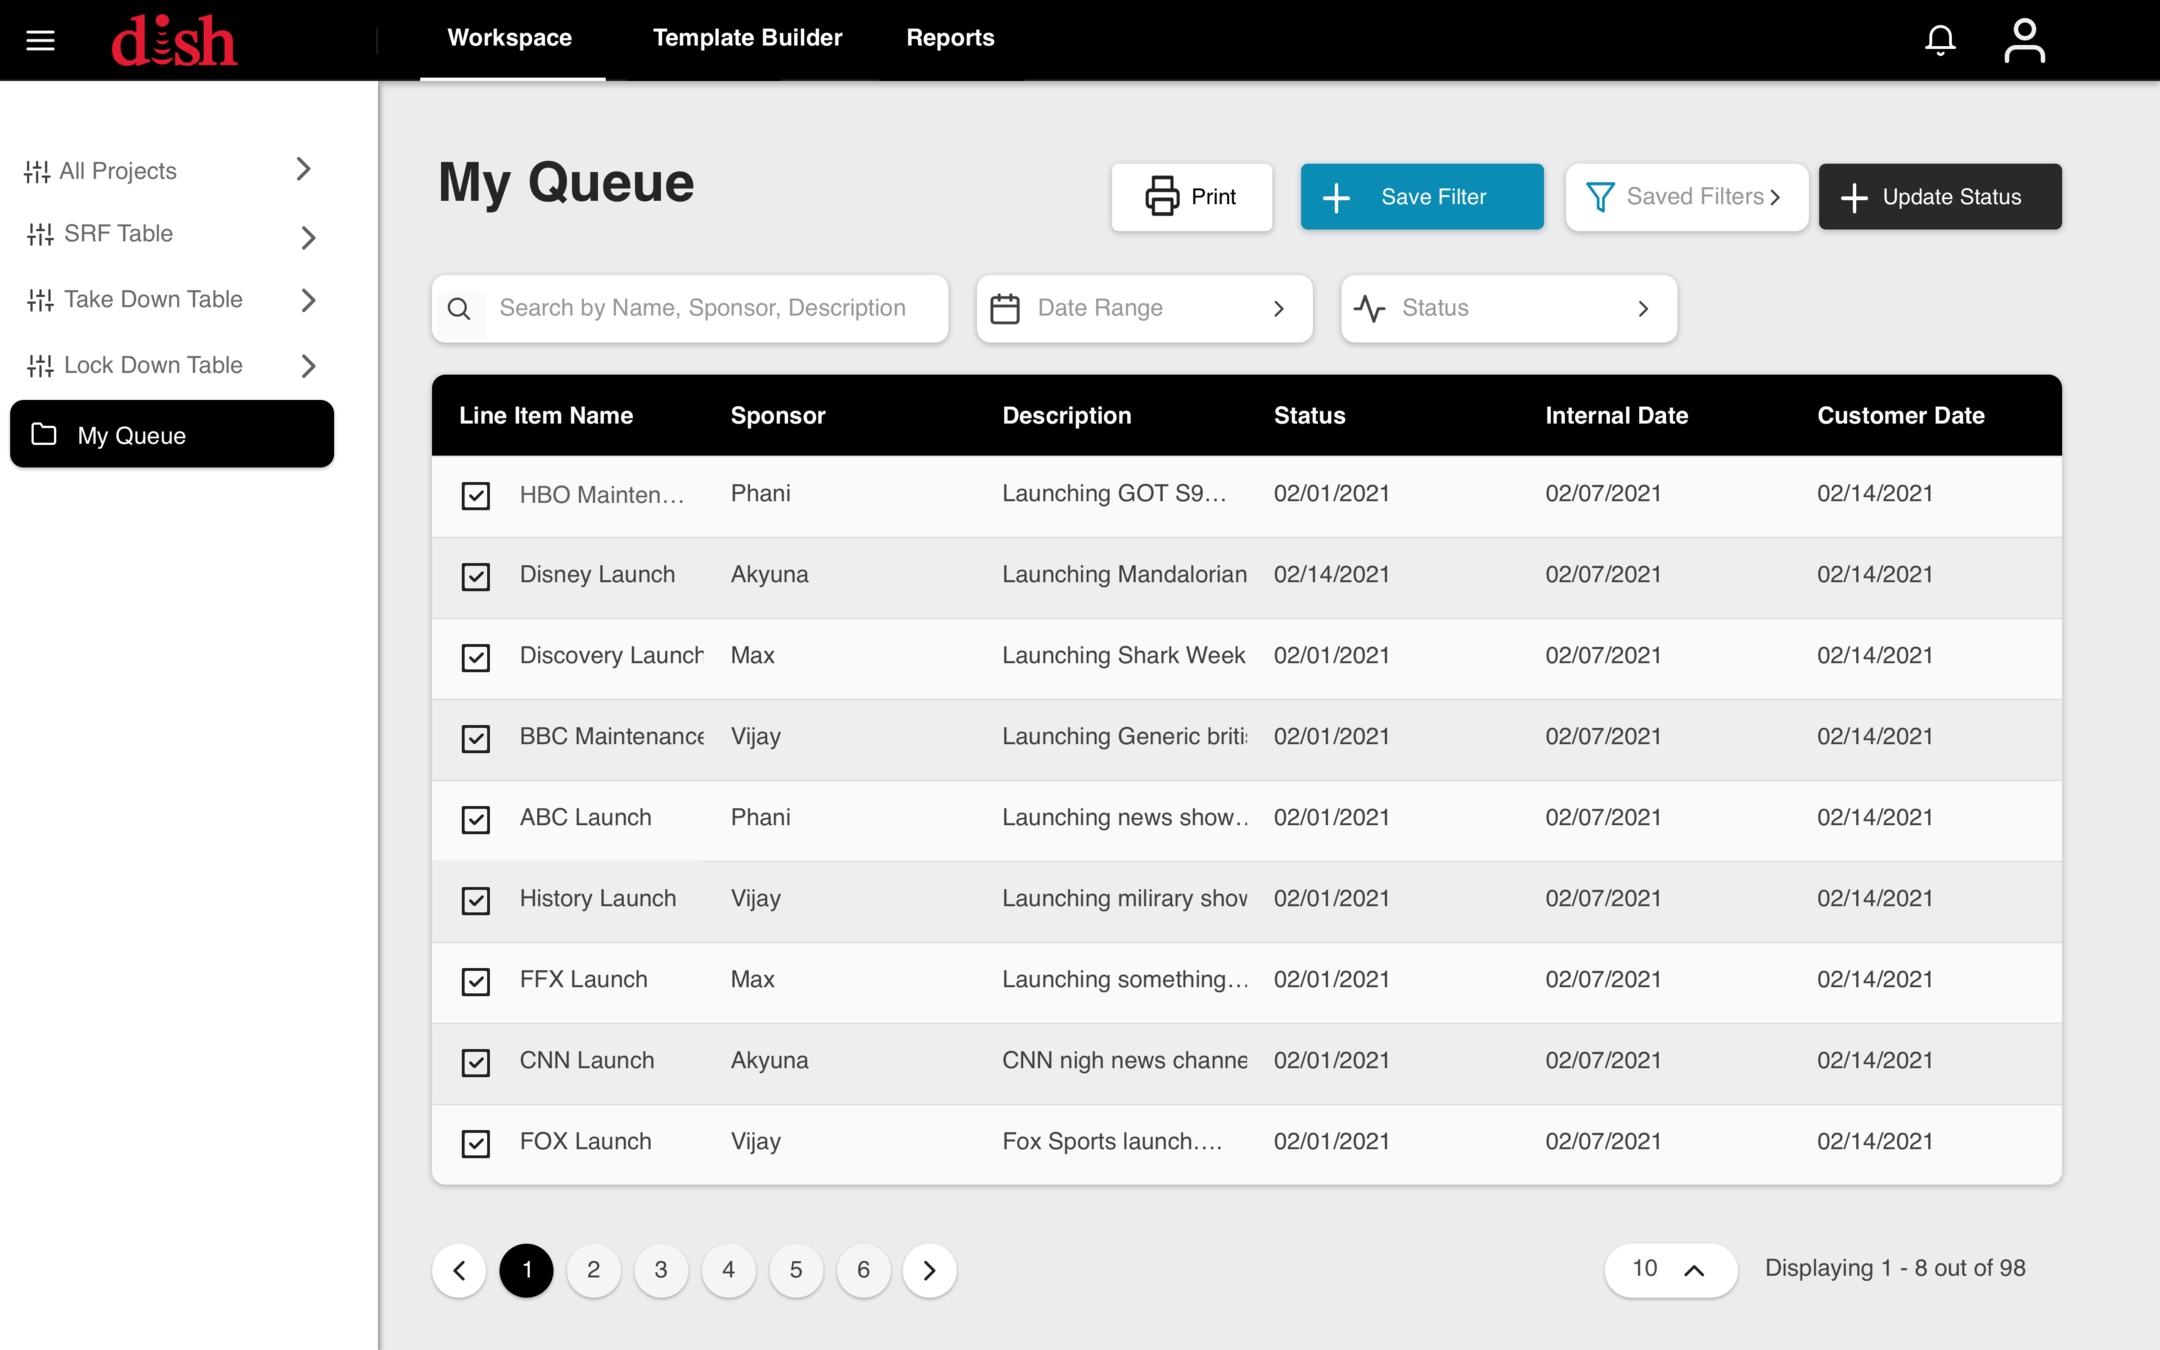2160x1350 pixels.
Task: Open the Reports tab
Action: pyautogui.click(x=950, y=38)
